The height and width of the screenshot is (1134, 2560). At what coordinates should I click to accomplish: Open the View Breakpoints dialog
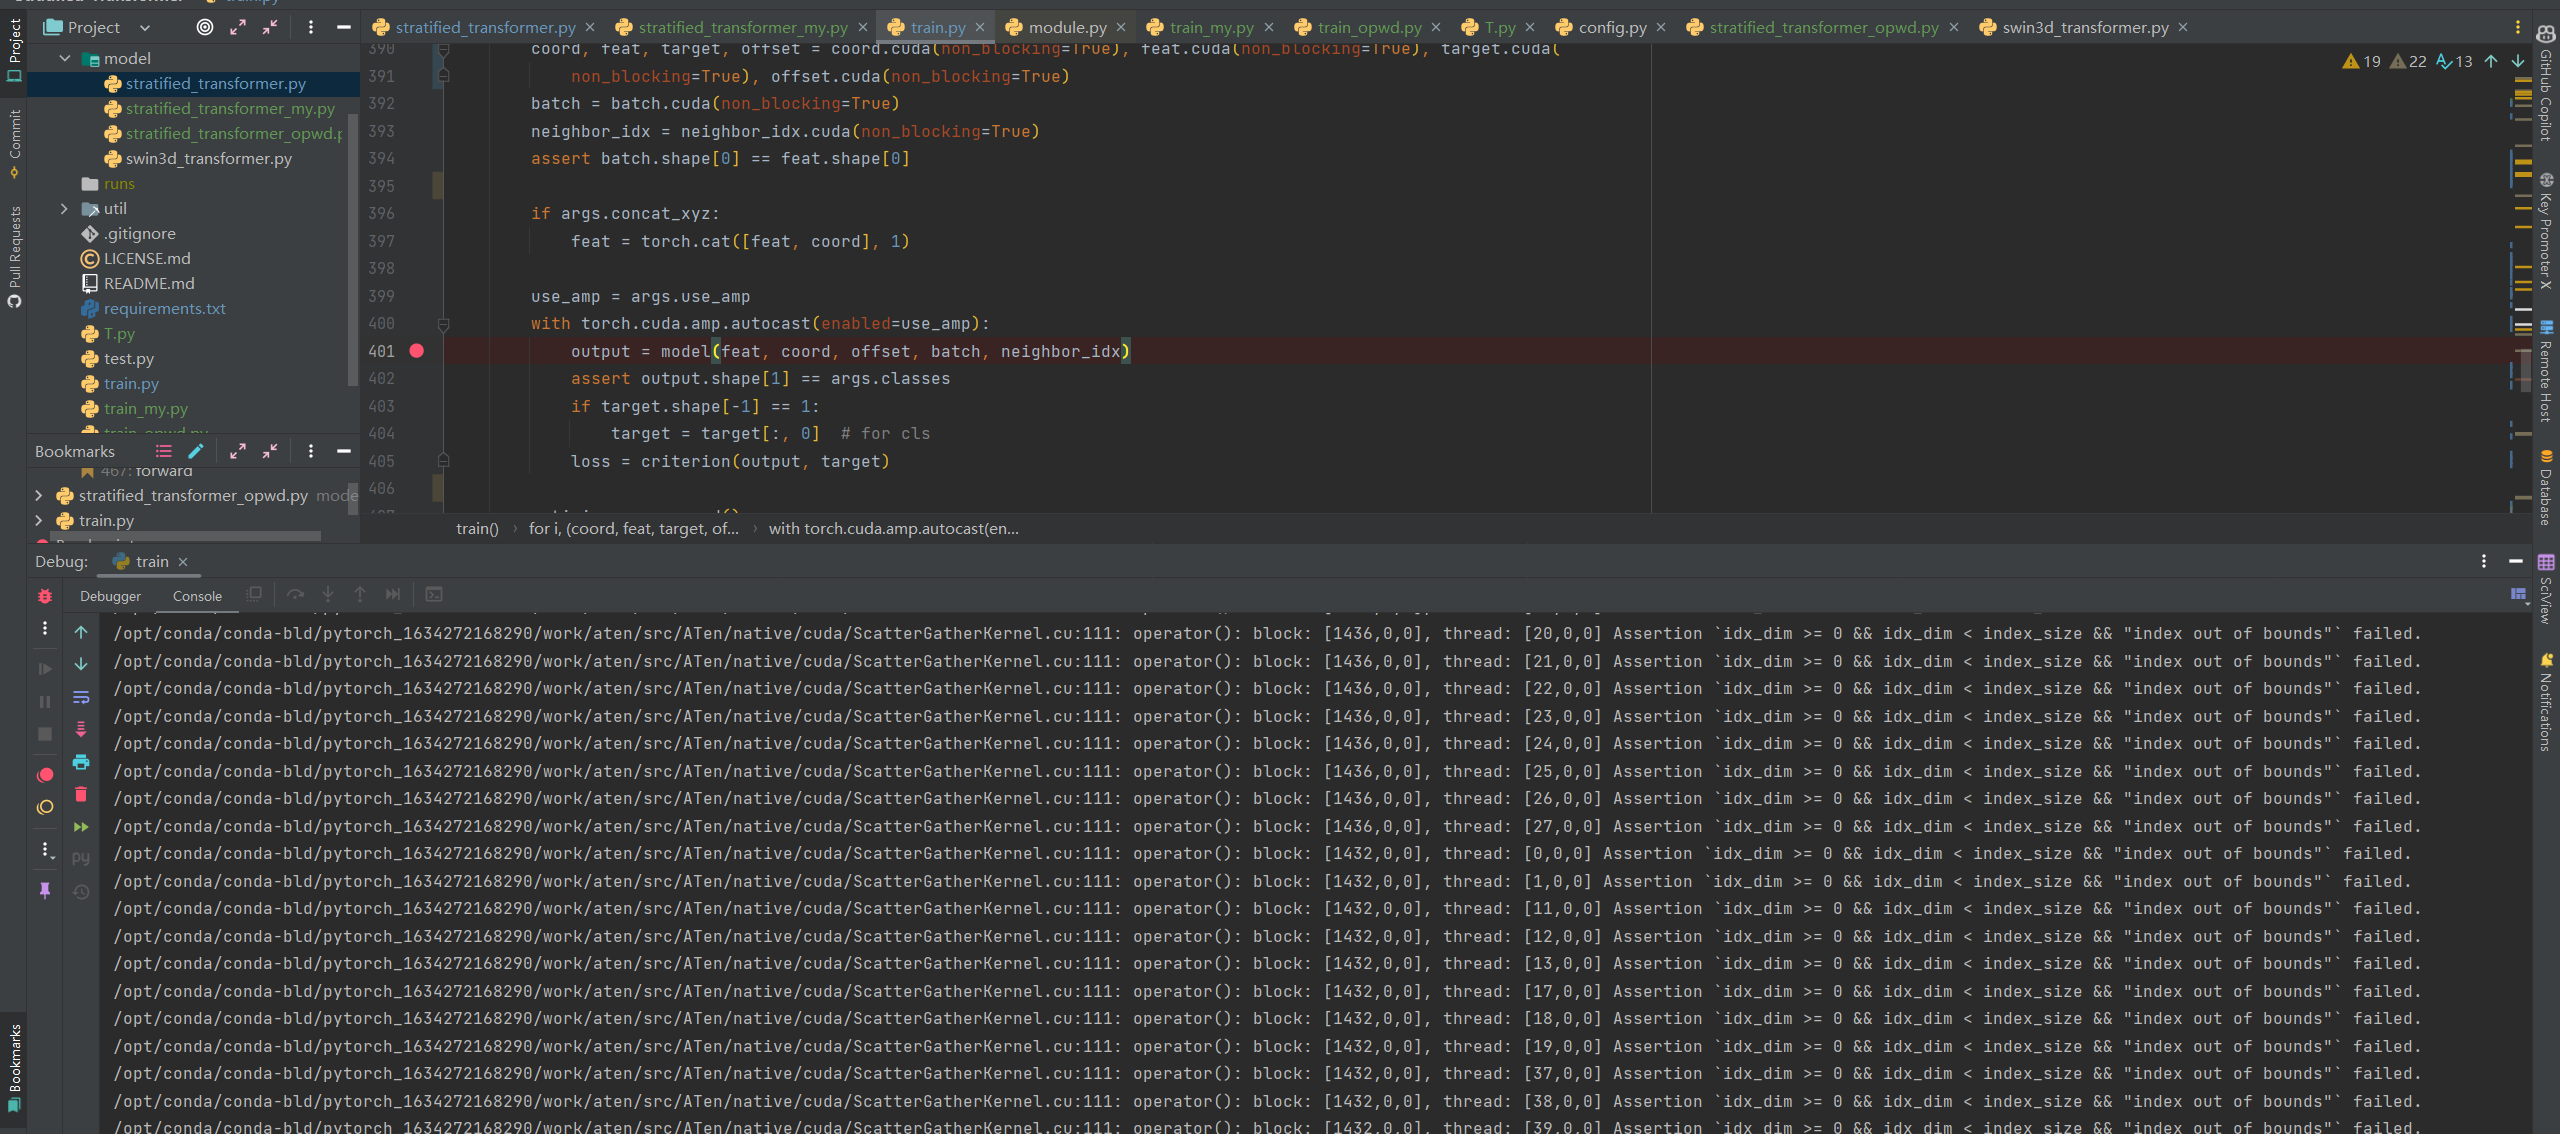click(45, 775)
